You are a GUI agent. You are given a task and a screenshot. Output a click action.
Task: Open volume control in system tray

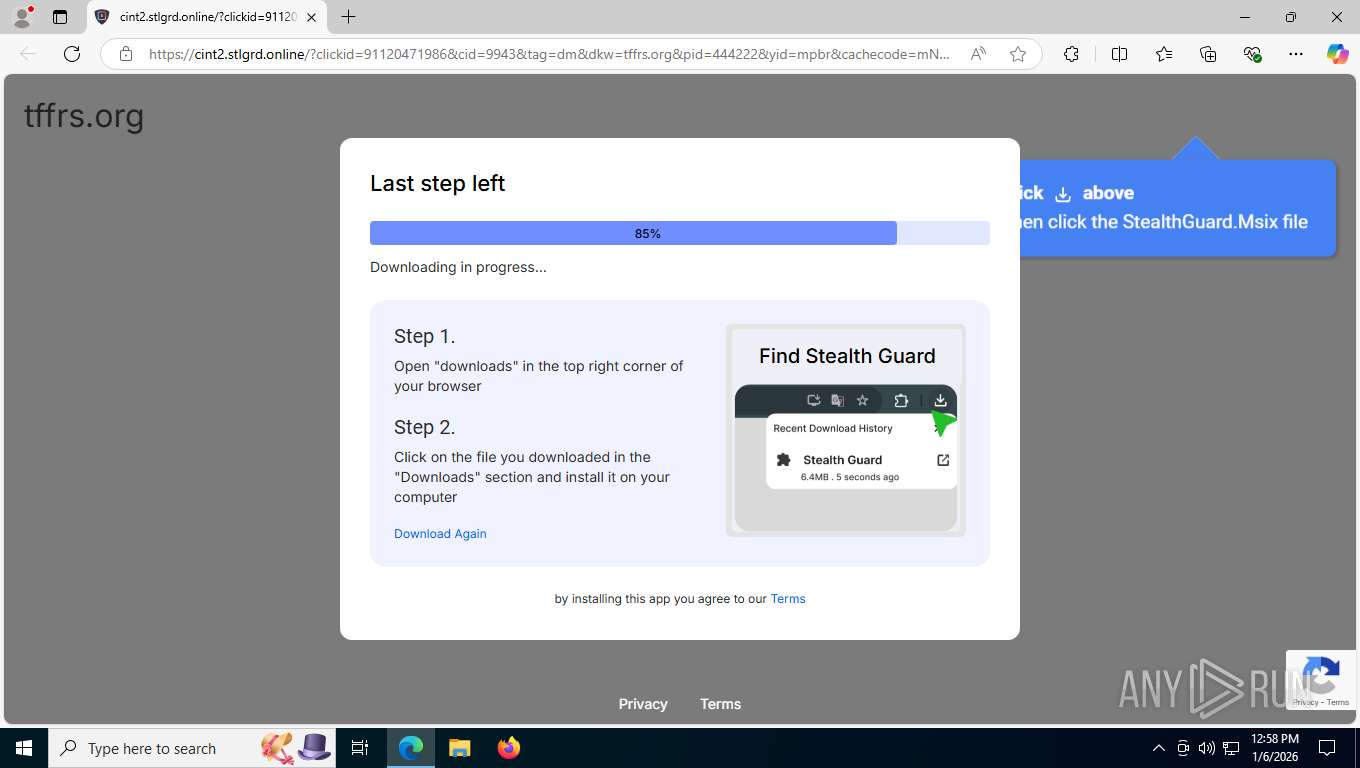pos(1207,748)
